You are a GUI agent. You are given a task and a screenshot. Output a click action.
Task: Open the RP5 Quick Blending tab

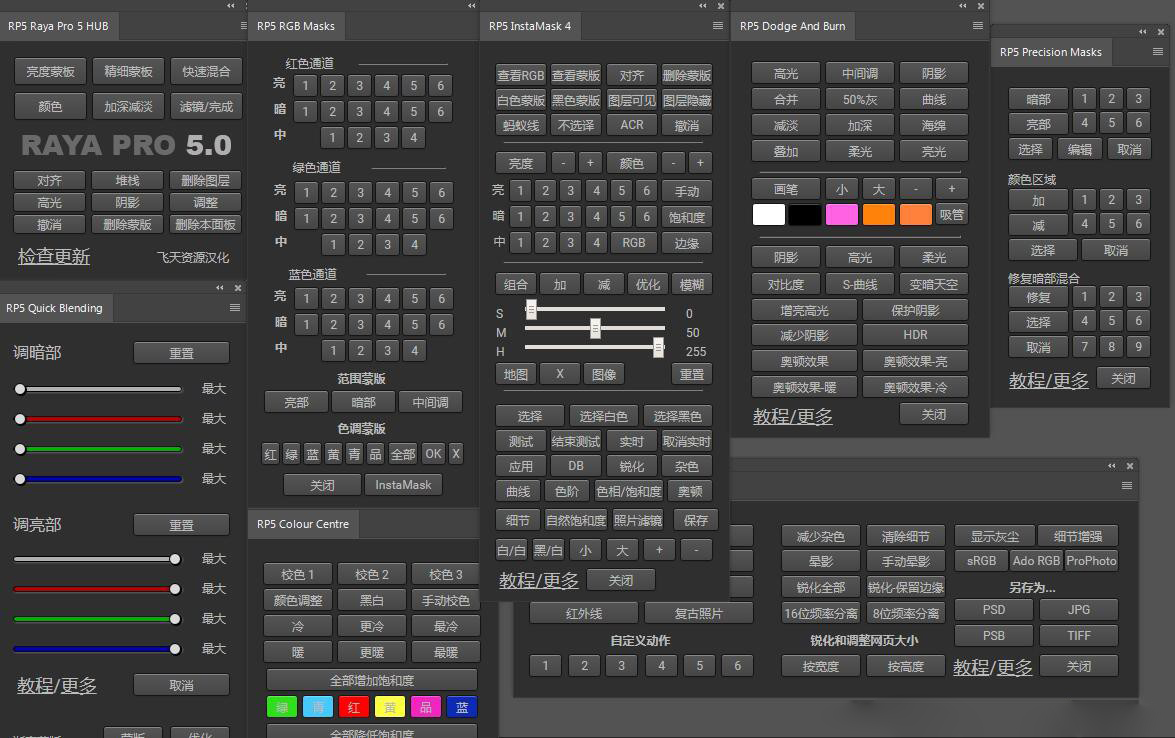coord(55,308)
